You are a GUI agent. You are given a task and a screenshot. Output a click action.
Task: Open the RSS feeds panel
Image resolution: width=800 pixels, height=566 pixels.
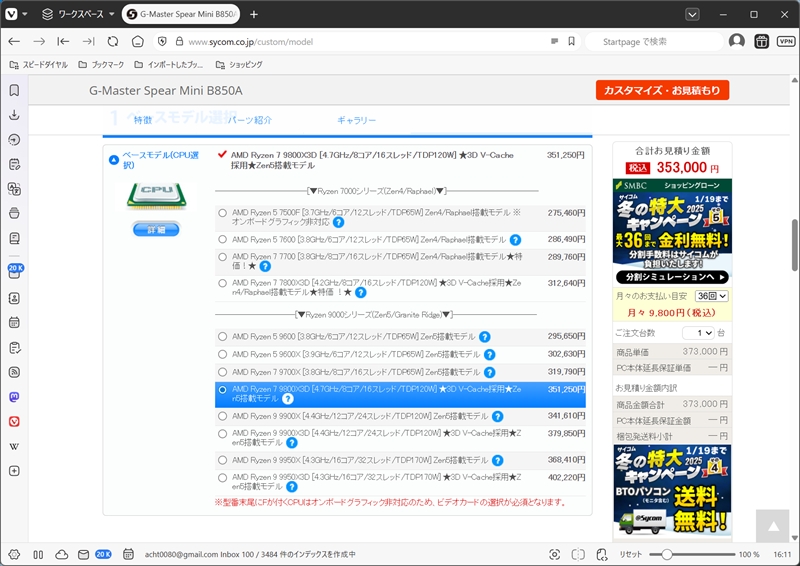pos(14,372)
